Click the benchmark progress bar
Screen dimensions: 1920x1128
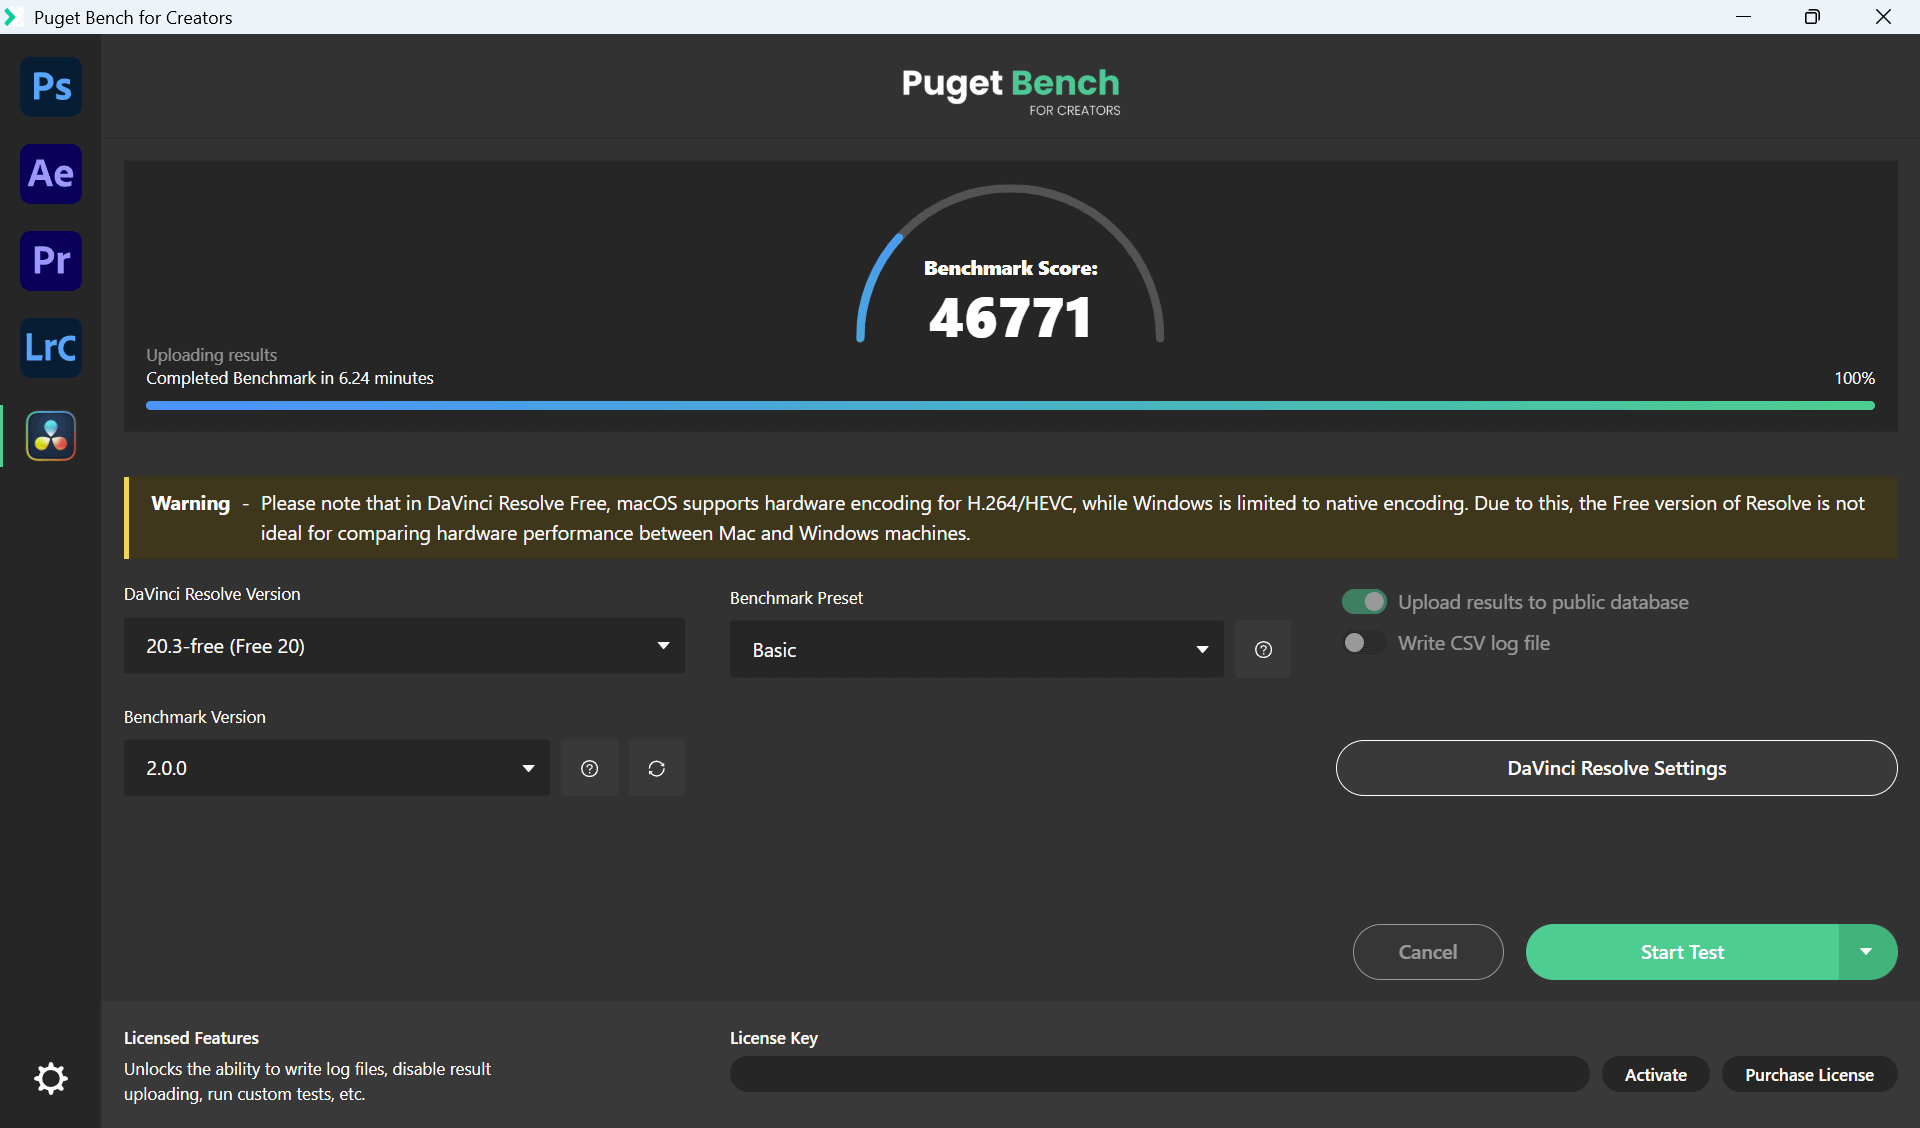point(1010,406)
